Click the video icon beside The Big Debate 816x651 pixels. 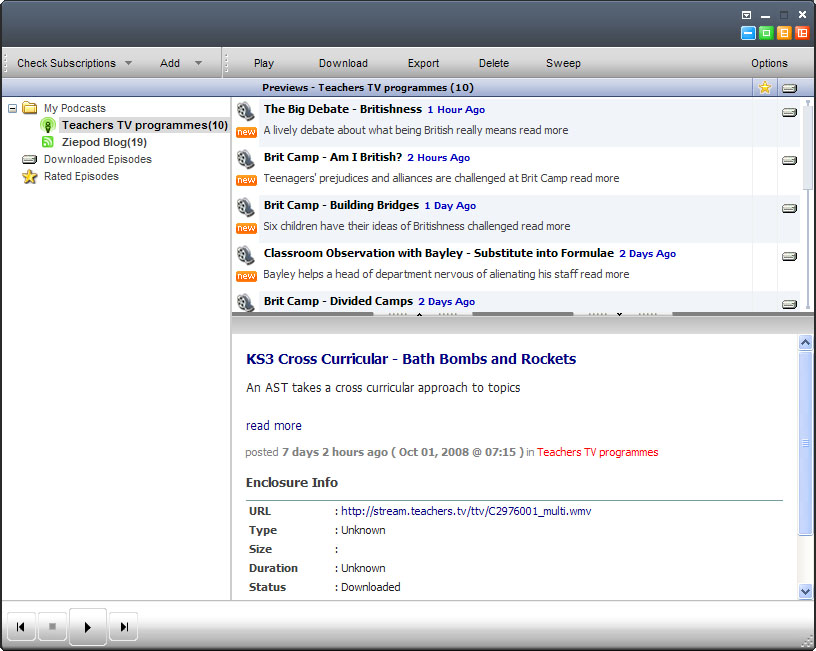pos(245,111)
